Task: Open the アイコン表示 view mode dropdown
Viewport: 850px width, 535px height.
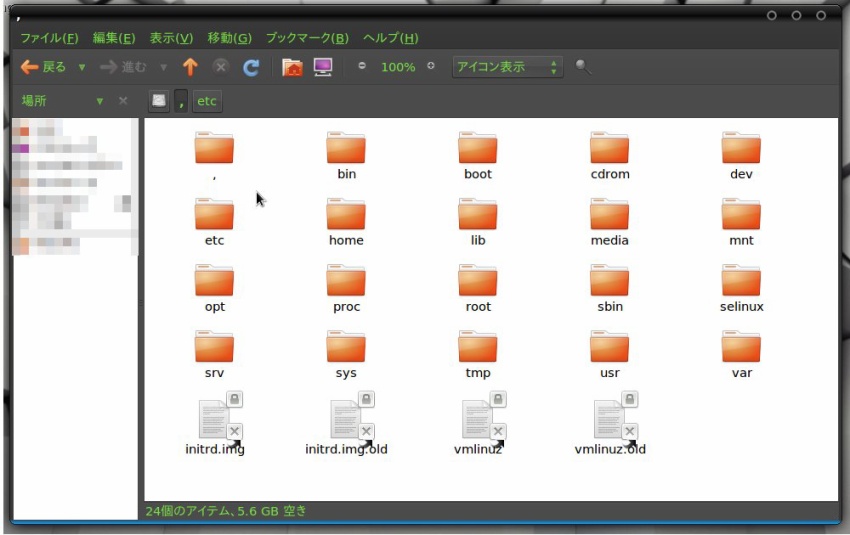Action: 507,67
